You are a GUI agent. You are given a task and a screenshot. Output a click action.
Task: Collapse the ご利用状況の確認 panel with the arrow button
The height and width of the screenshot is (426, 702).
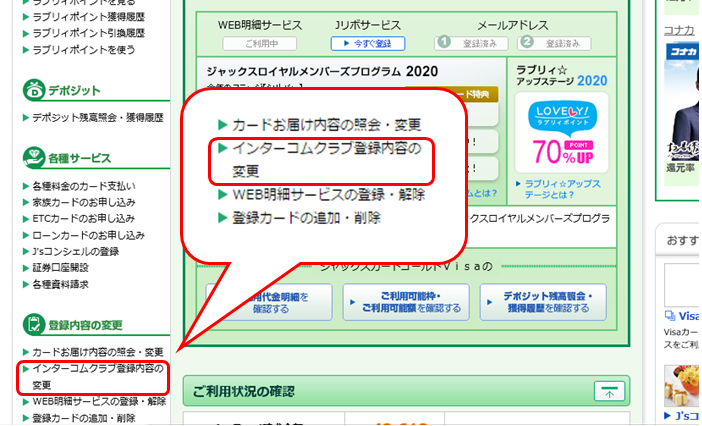609,392
